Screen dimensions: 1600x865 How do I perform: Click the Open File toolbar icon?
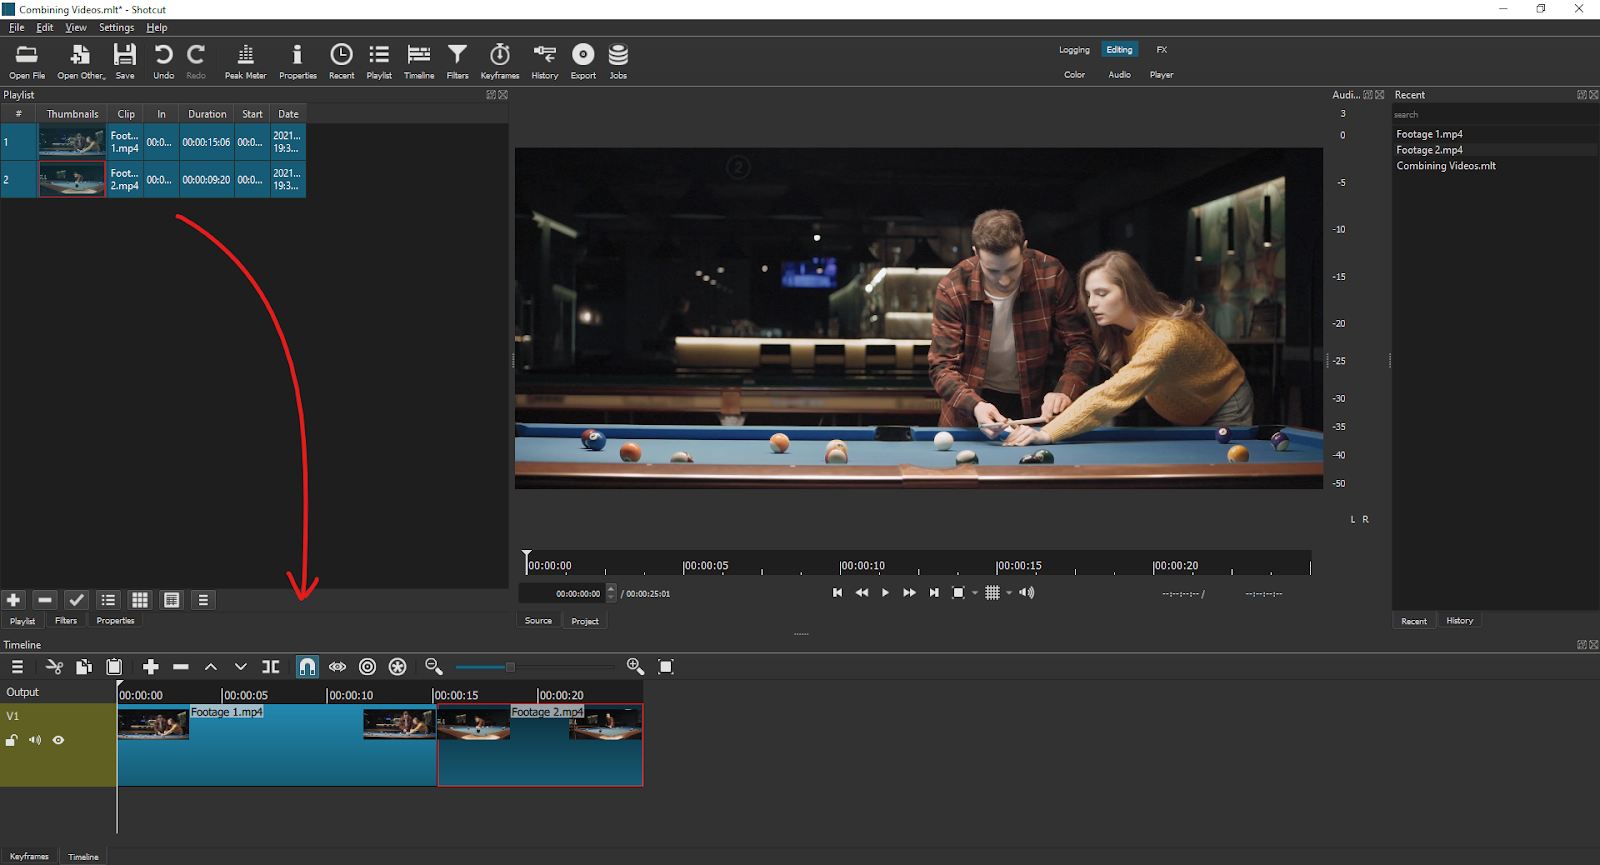(27, 61)
